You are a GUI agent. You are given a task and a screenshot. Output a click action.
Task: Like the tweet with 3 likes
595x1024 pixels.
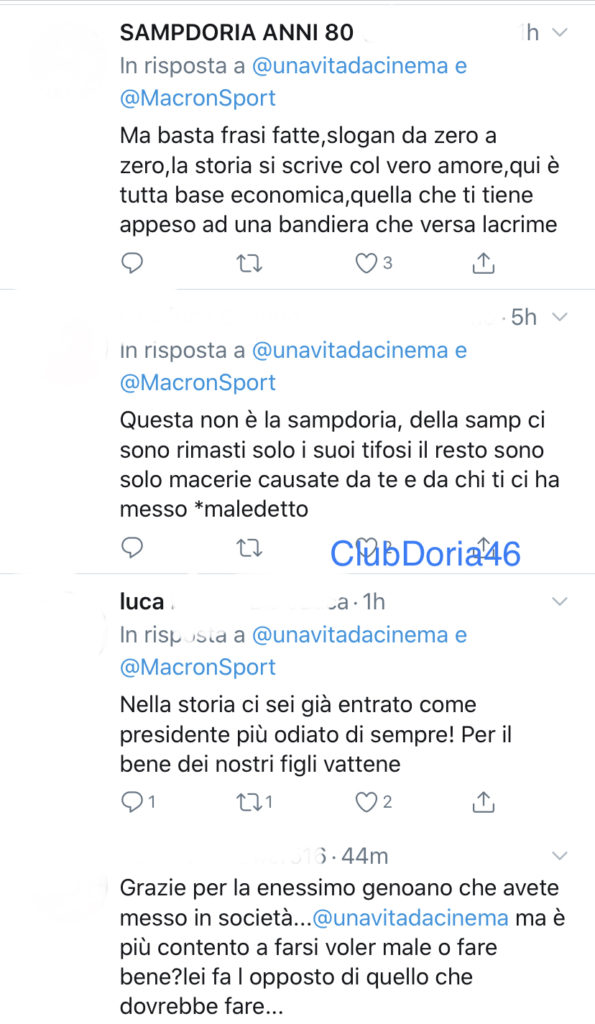pos(366,263)
